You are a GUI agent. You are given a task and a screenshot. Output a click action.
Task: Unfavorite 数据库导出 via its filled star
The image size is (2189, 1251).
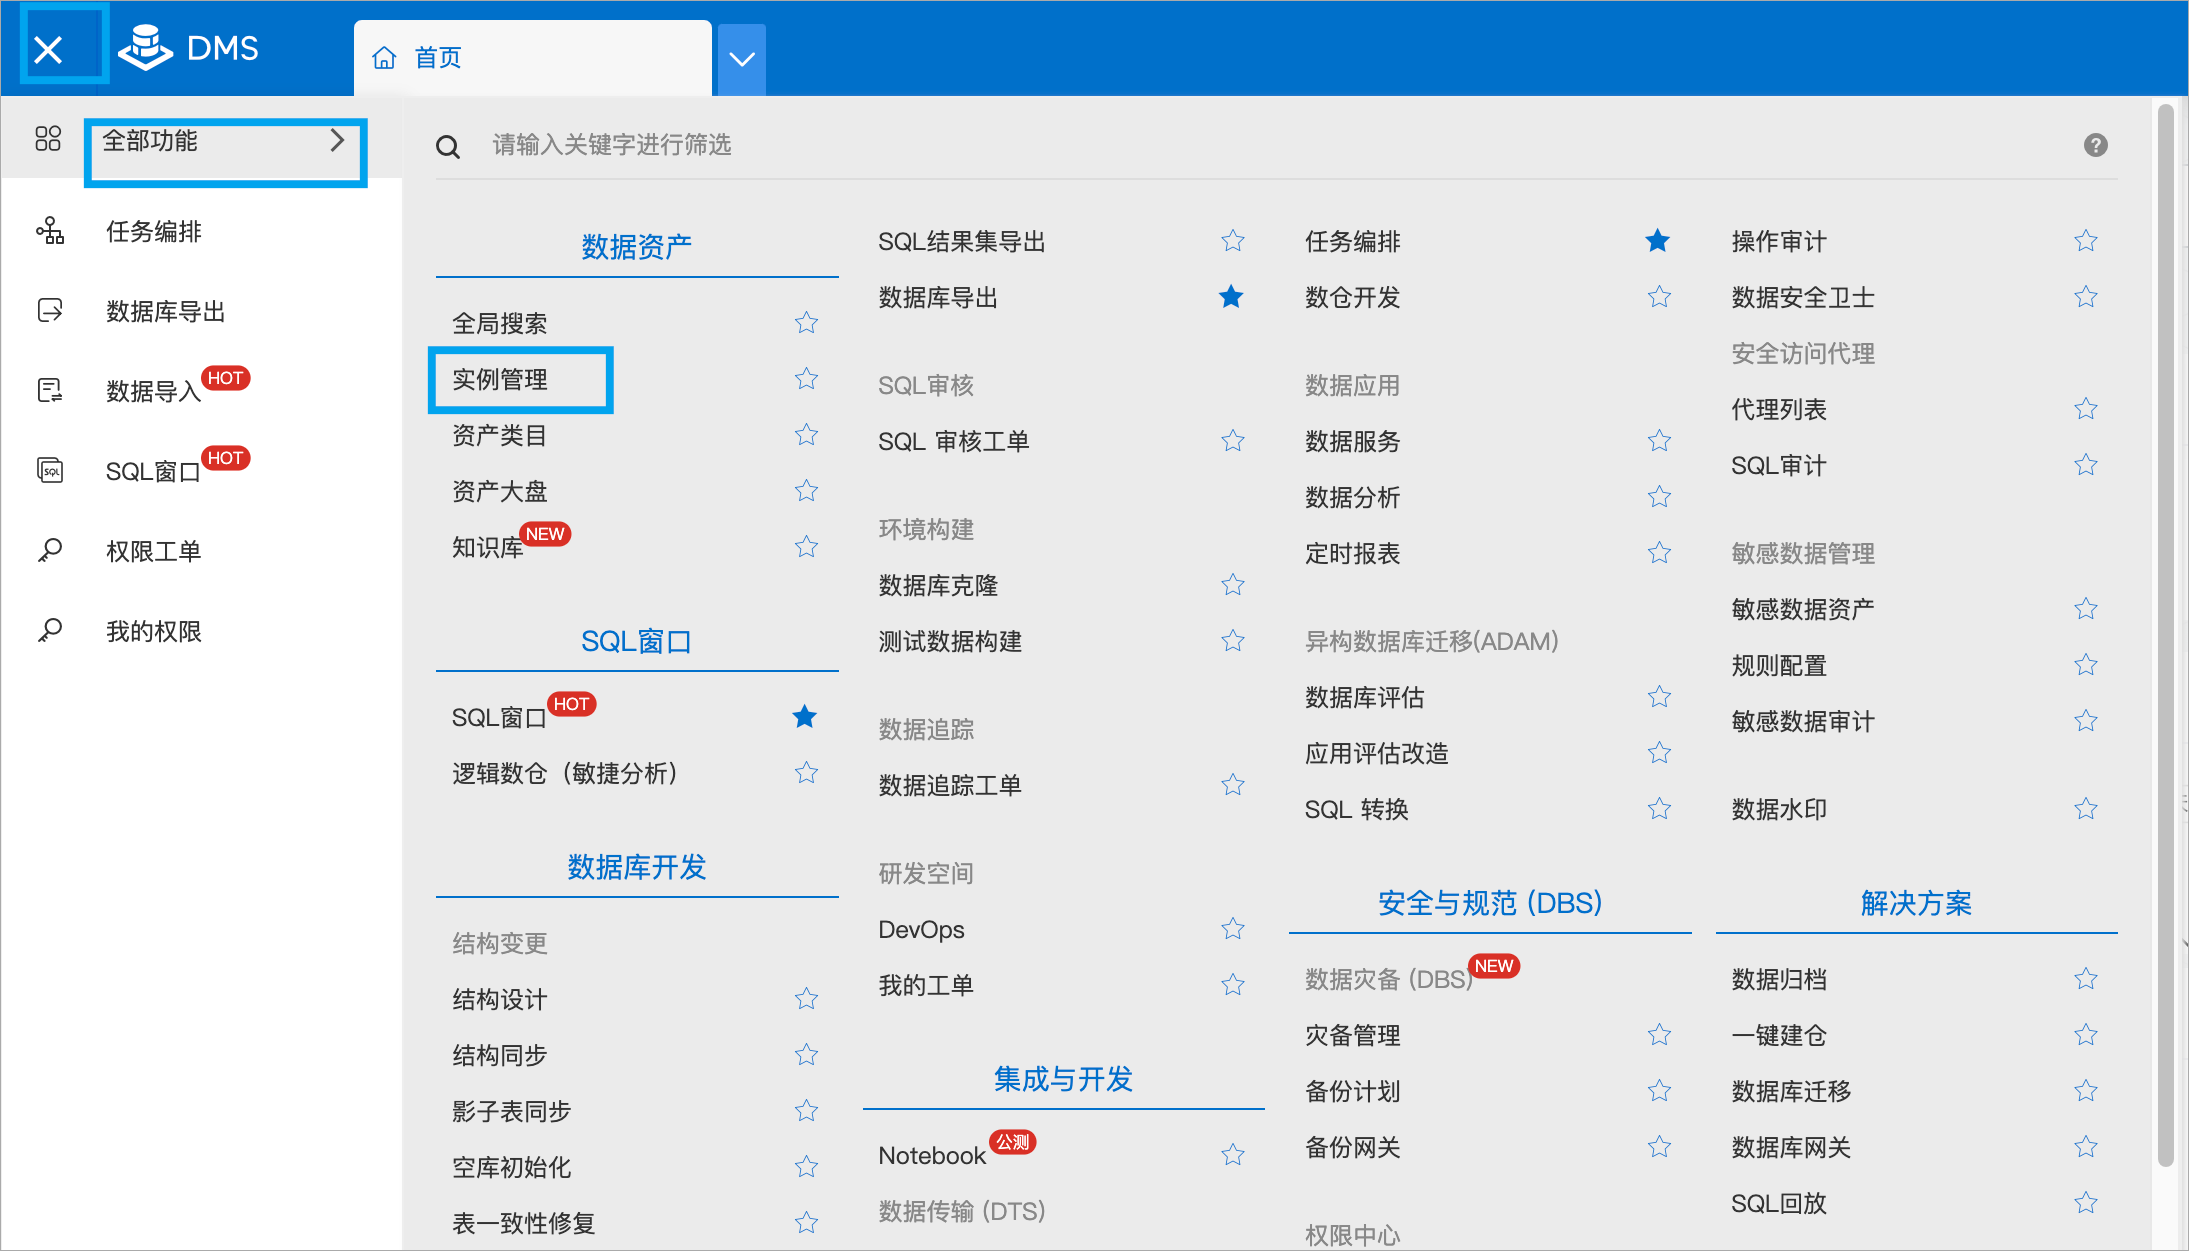coord(1231,297)
